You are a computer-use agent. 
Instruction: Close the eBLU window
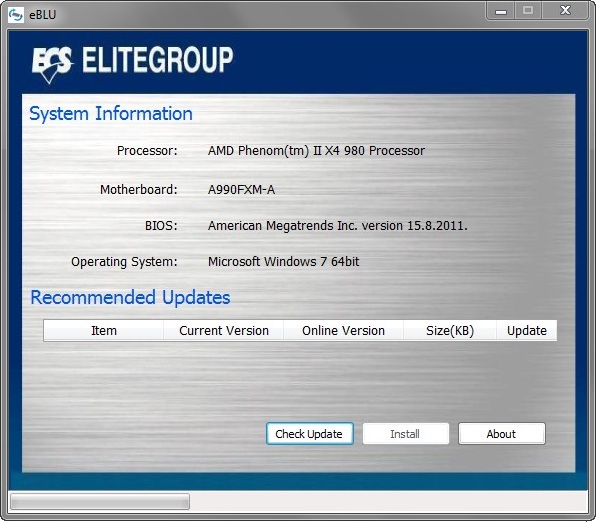click(x=565, y=11)
